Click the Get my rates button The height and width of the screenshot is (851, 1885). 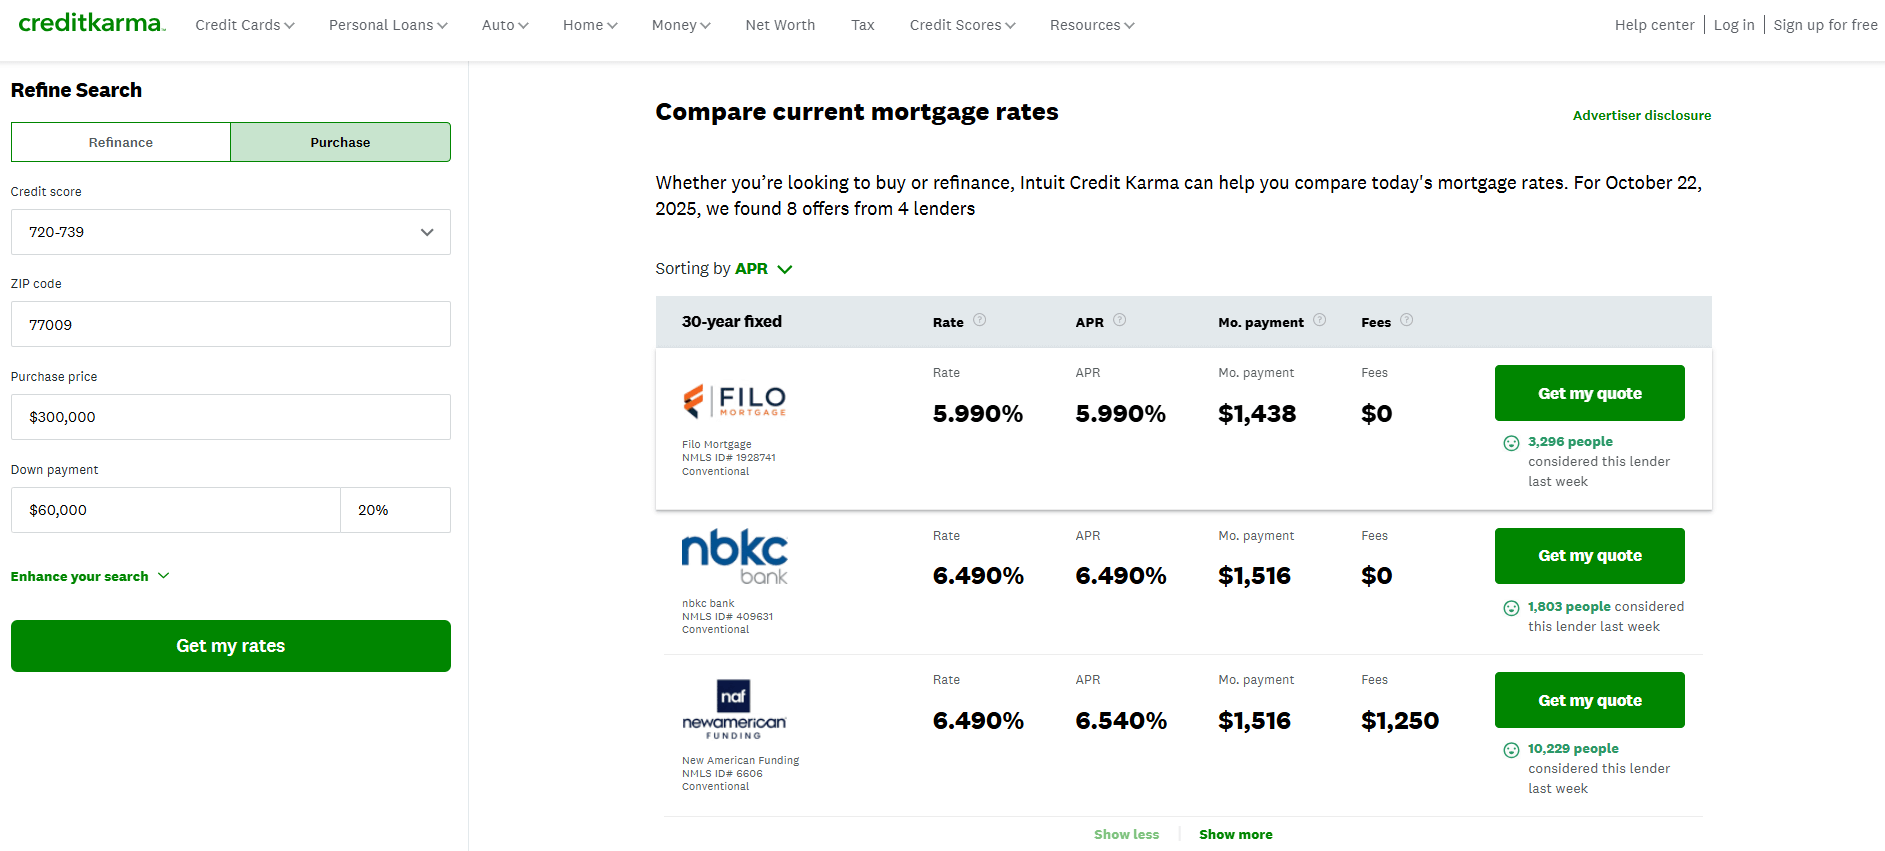pos(230,645)
